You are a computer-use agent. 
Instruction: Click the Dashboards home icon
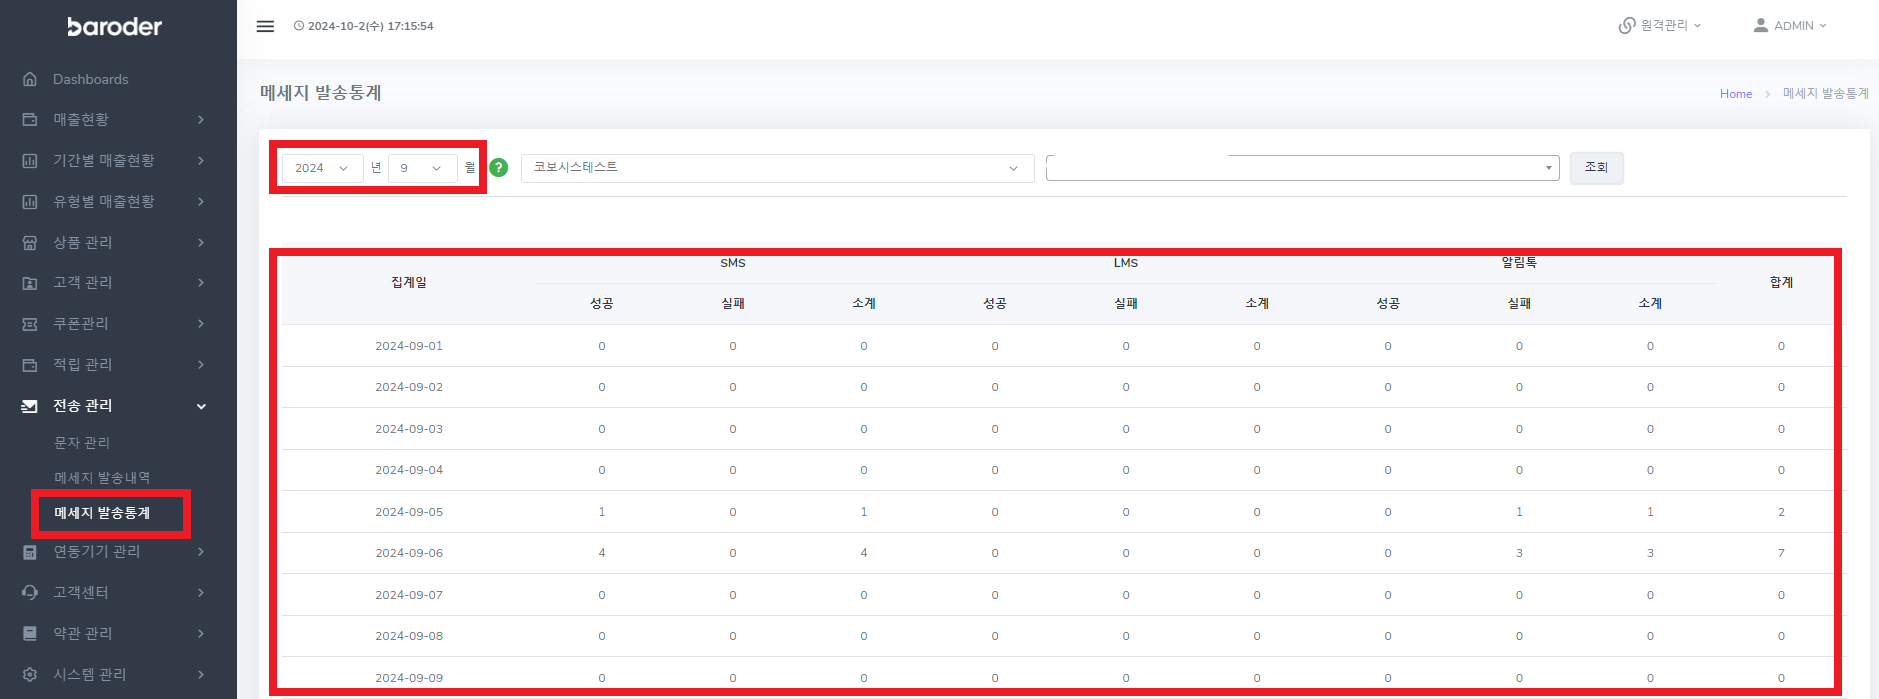30,79
